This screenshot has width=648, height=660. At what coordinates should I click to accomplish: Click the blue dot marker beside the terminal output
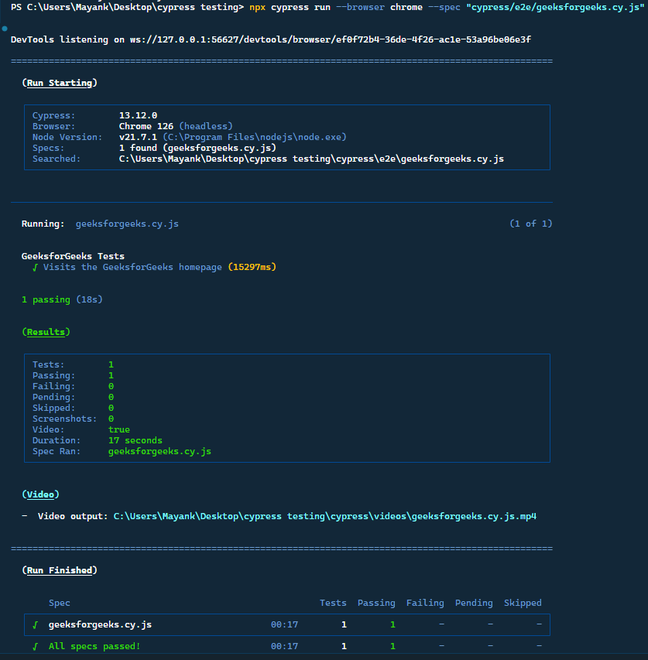5,29
